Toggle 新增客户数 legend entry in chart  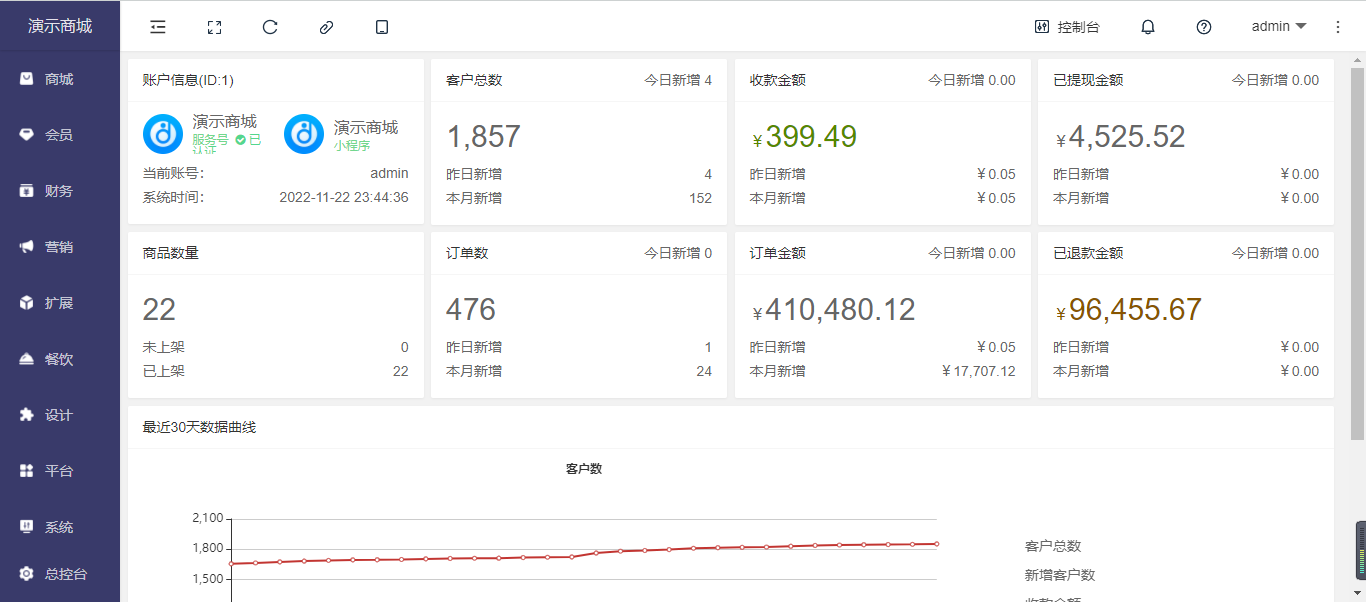(1060, 575)
